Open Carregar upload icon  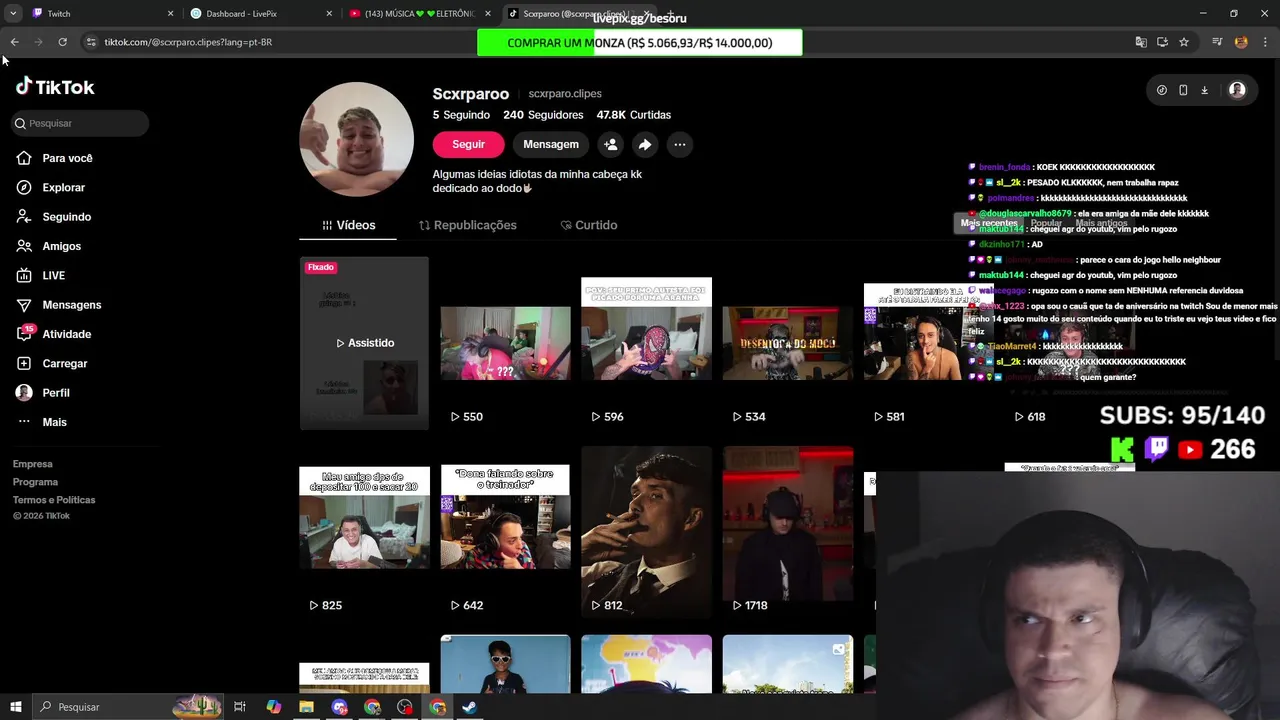(24, 363)
